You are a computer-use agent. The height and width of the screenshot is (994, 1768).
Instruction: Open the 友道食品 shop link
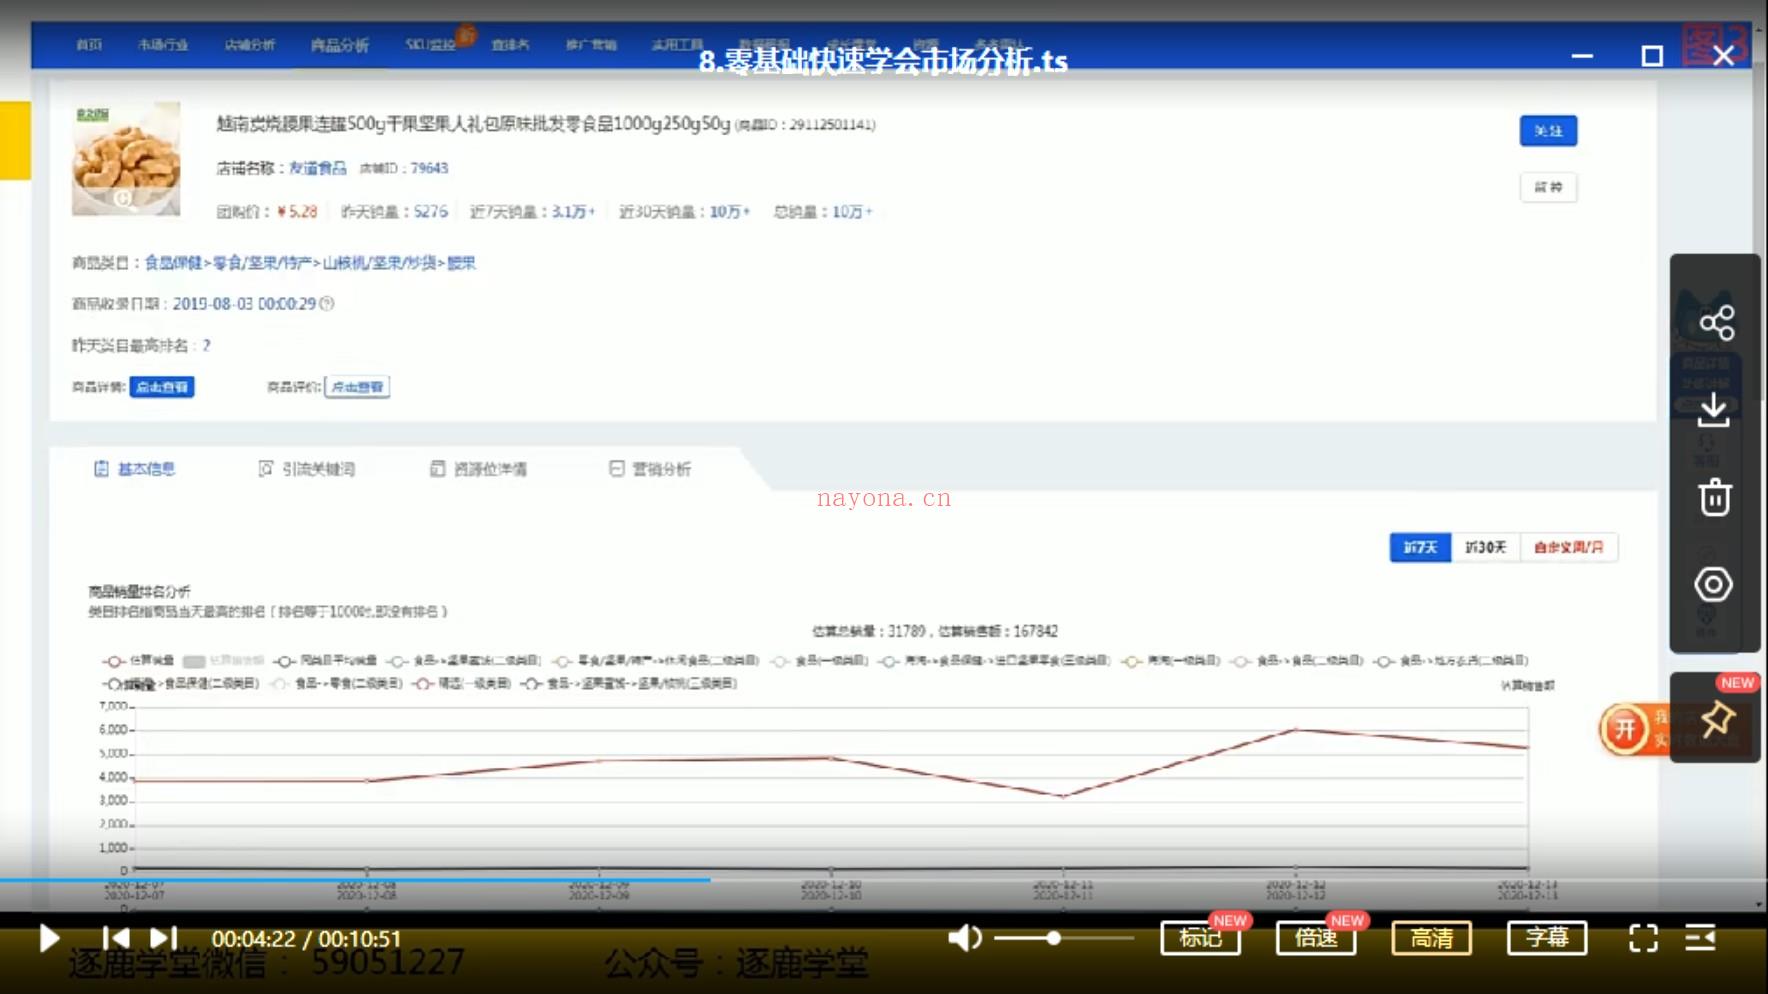318,168
